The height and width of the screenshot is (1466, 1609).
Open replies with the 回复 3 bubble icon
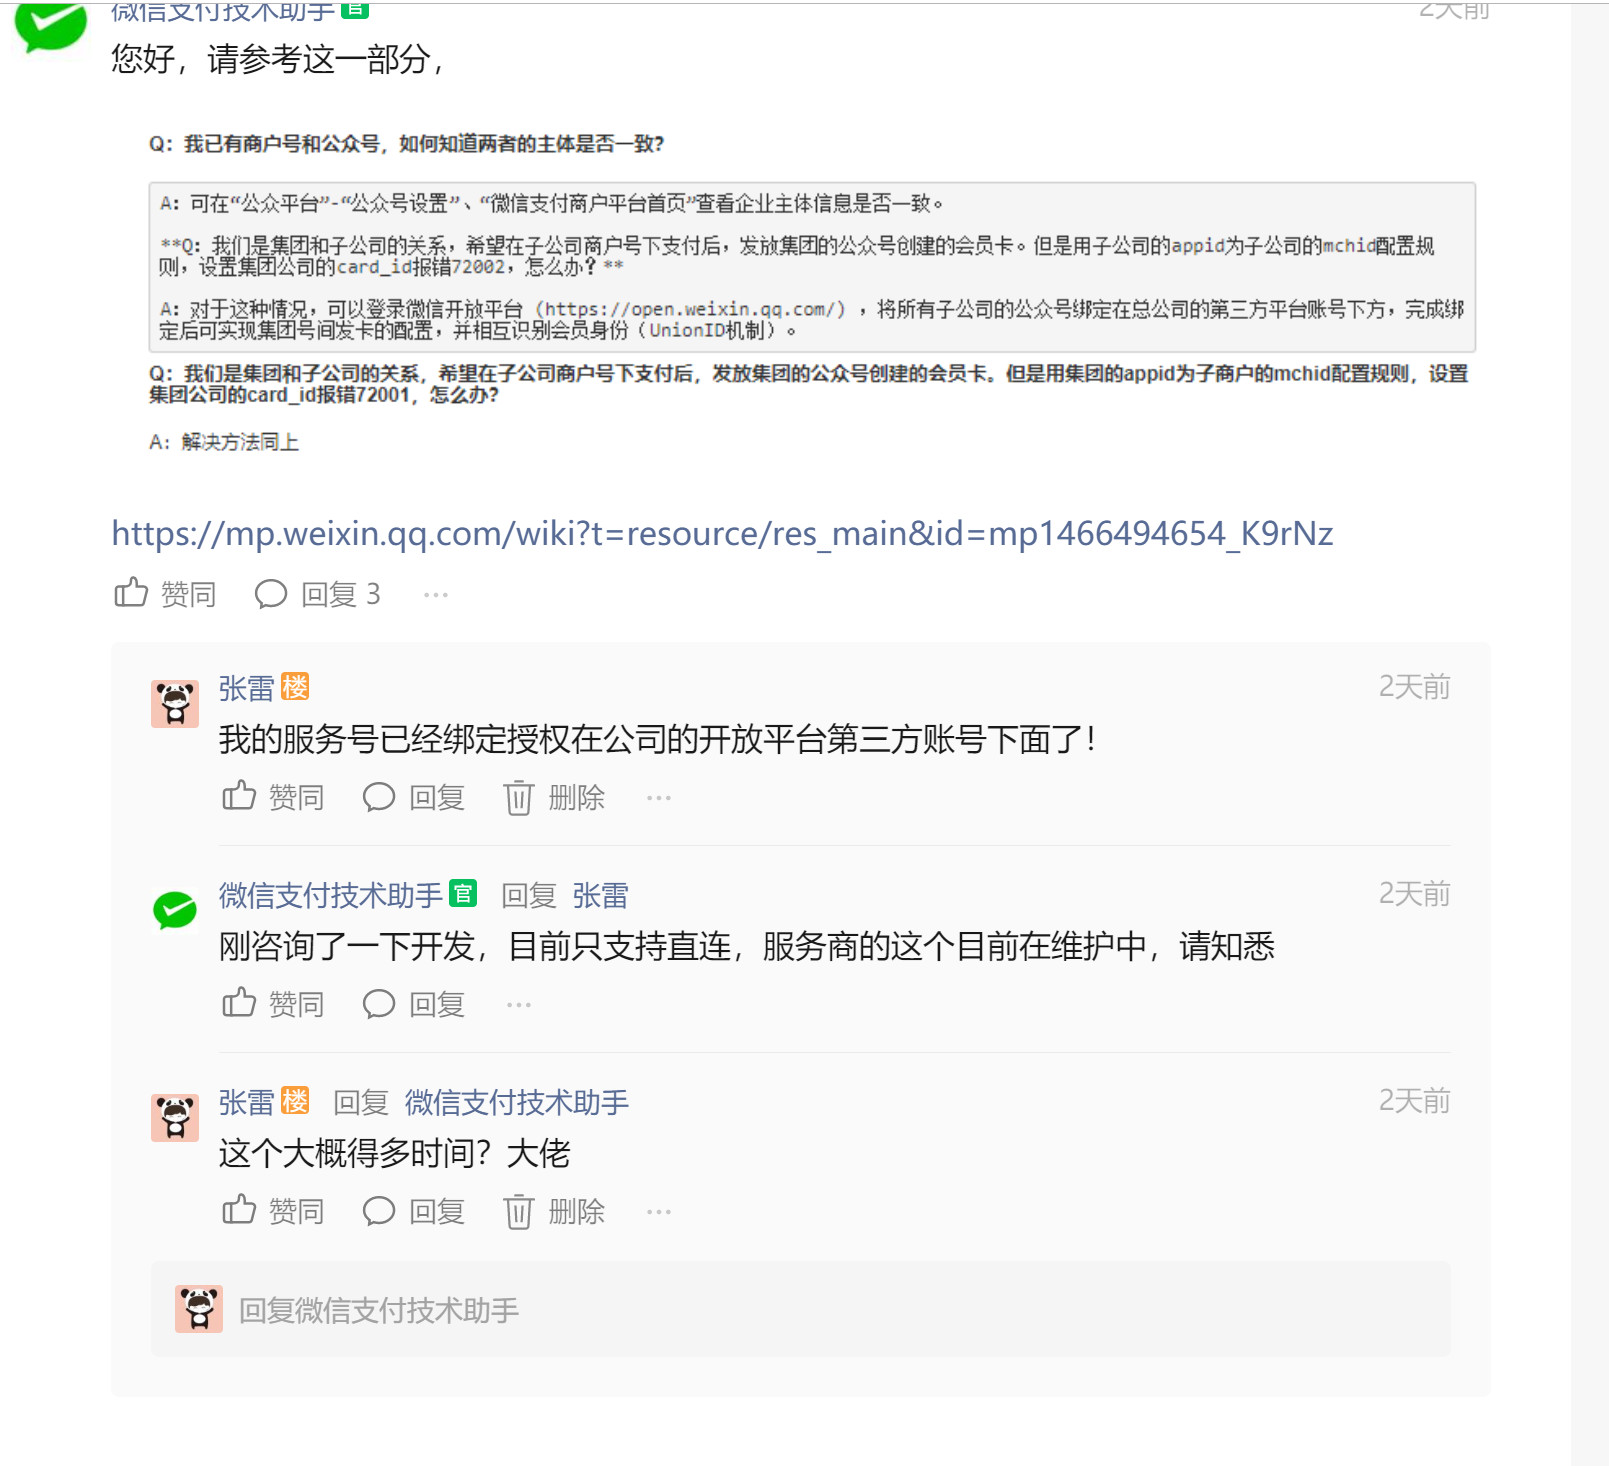pos(271,594)
